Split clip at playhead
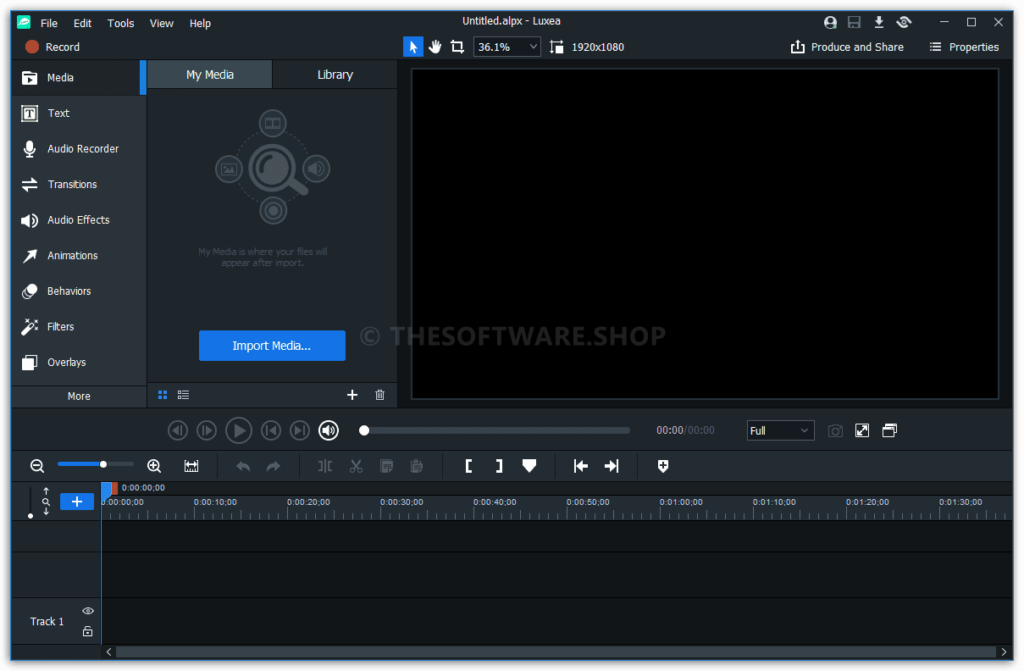Screen dimensions: 1024x671 [x=325, y=466]
